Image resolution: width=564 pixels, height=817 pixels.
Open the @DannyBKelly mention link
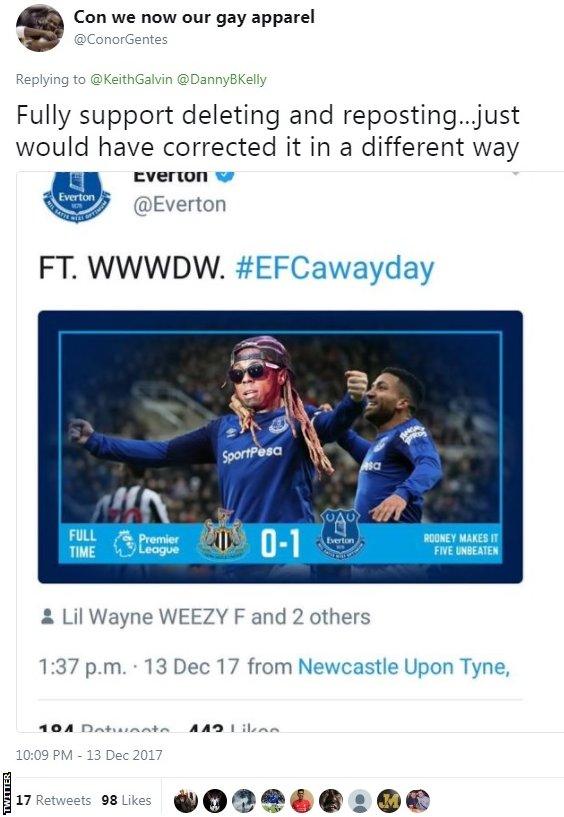coord(222,79)
